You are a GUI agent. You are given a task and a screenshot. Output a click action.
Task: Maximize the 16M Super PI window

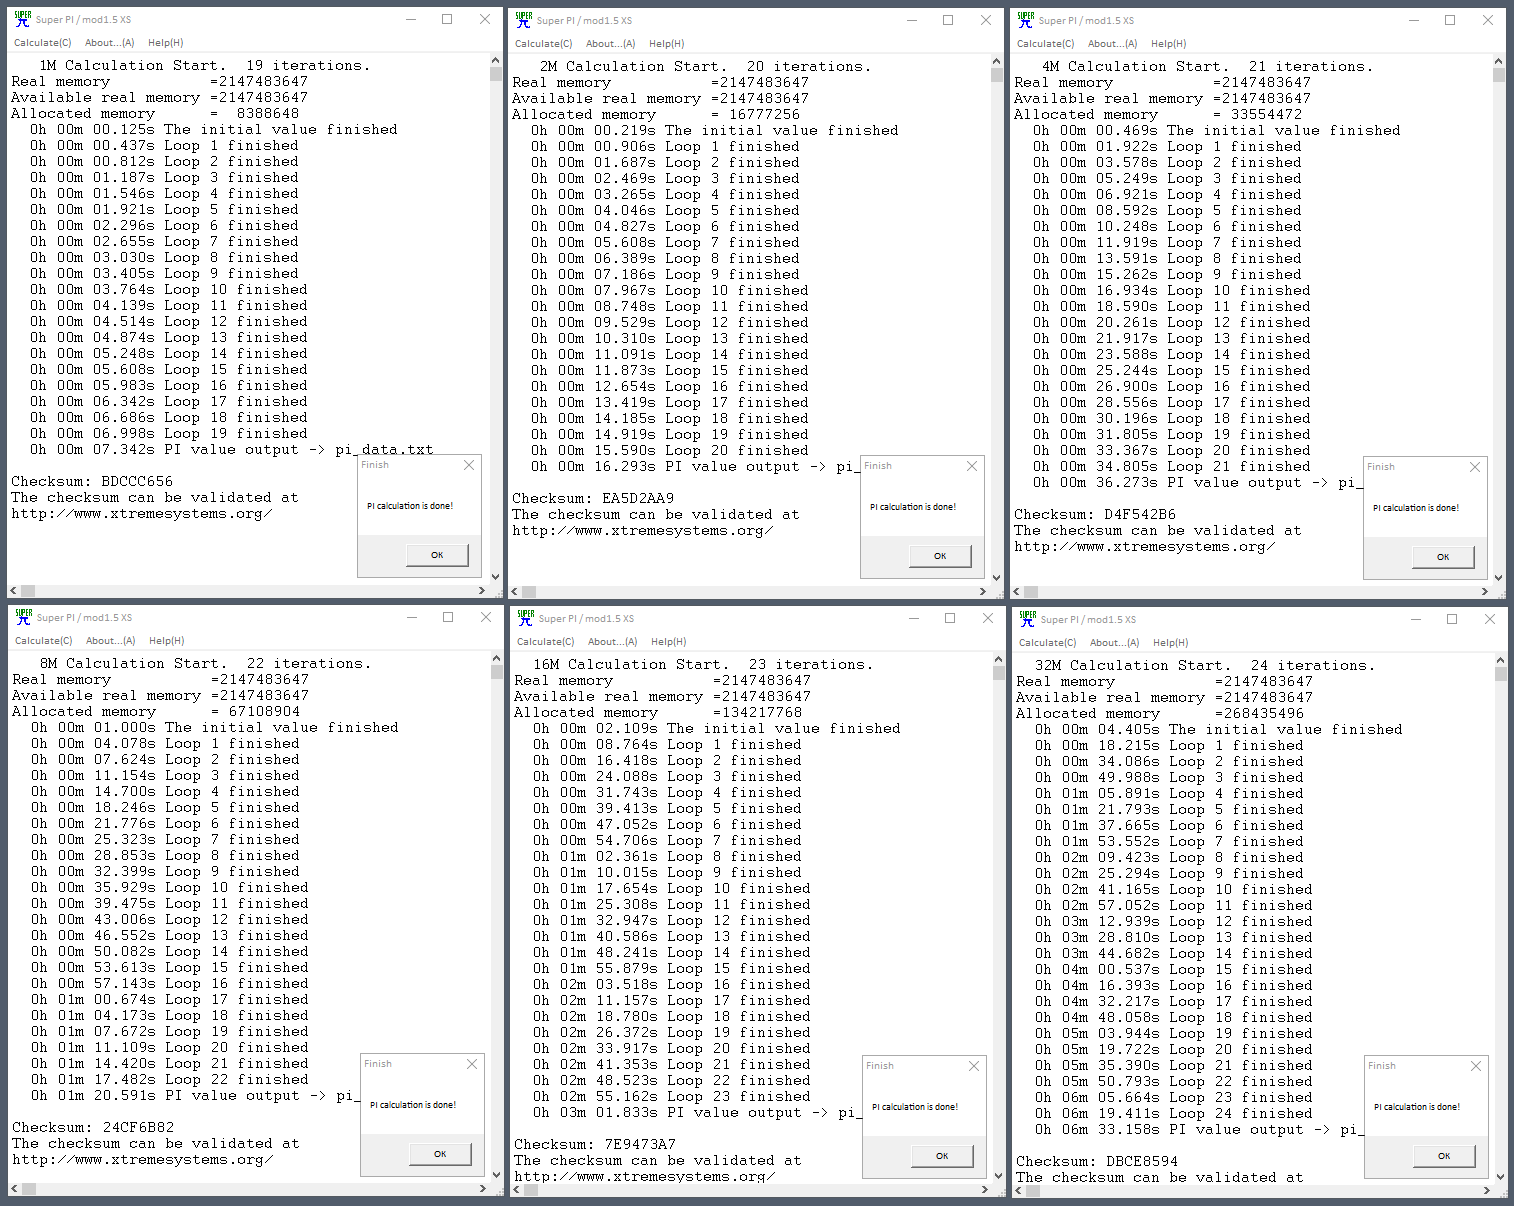[950, 618]
